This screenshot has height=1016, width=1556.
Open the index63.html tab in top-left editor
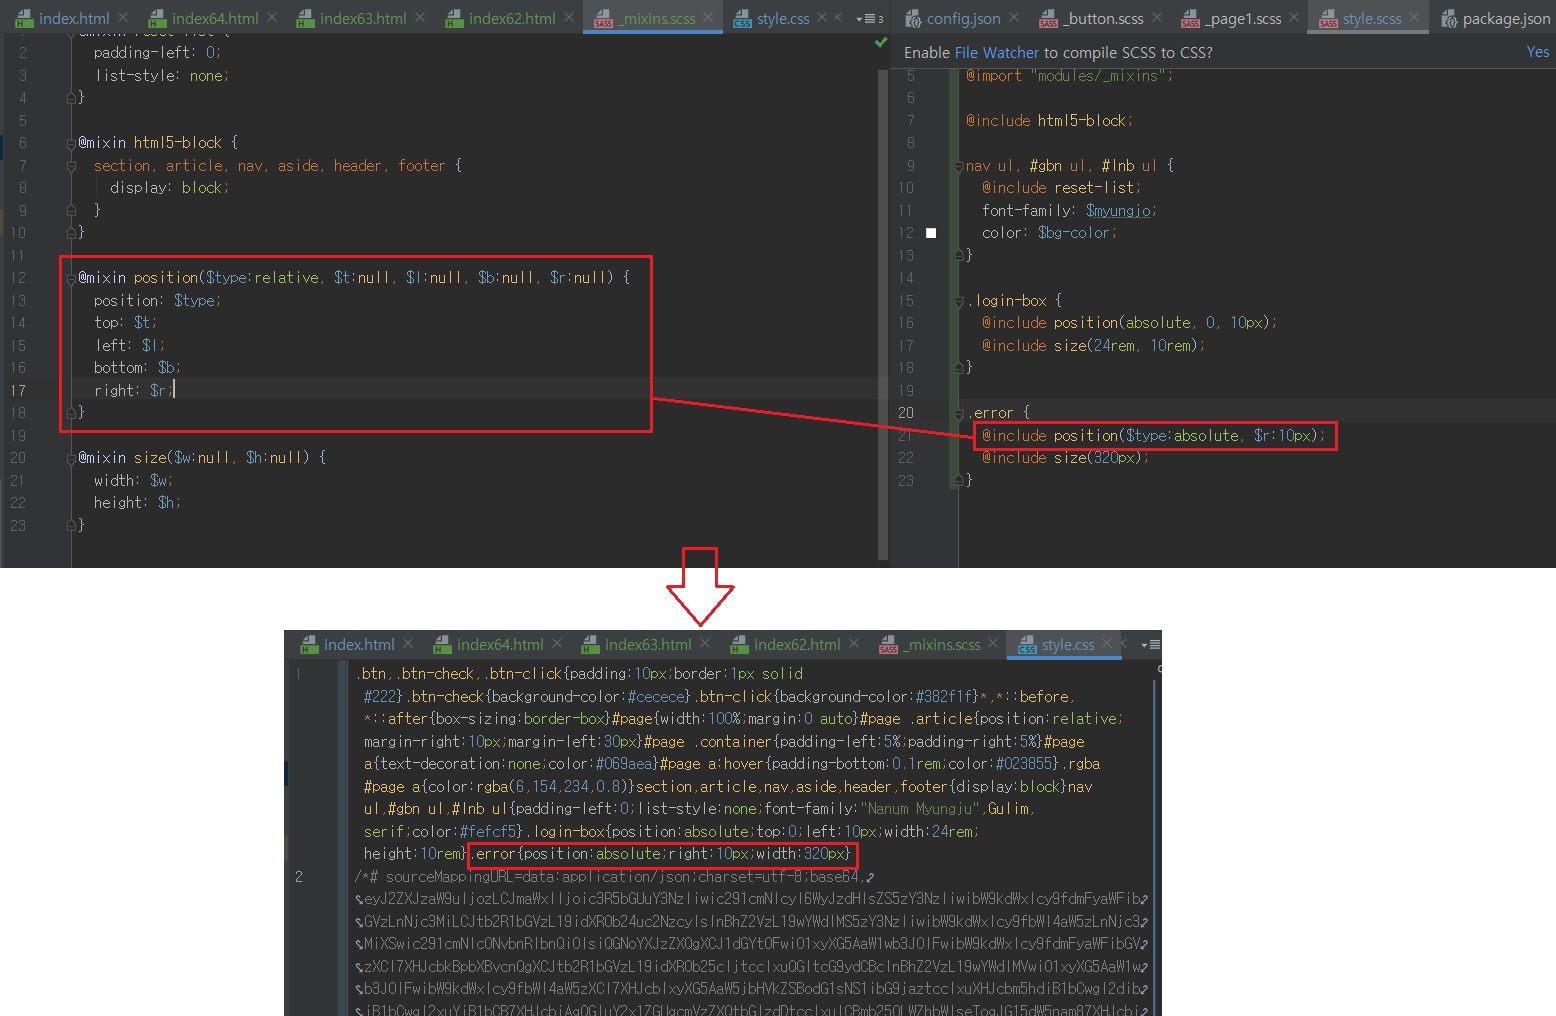coord(362,18)
